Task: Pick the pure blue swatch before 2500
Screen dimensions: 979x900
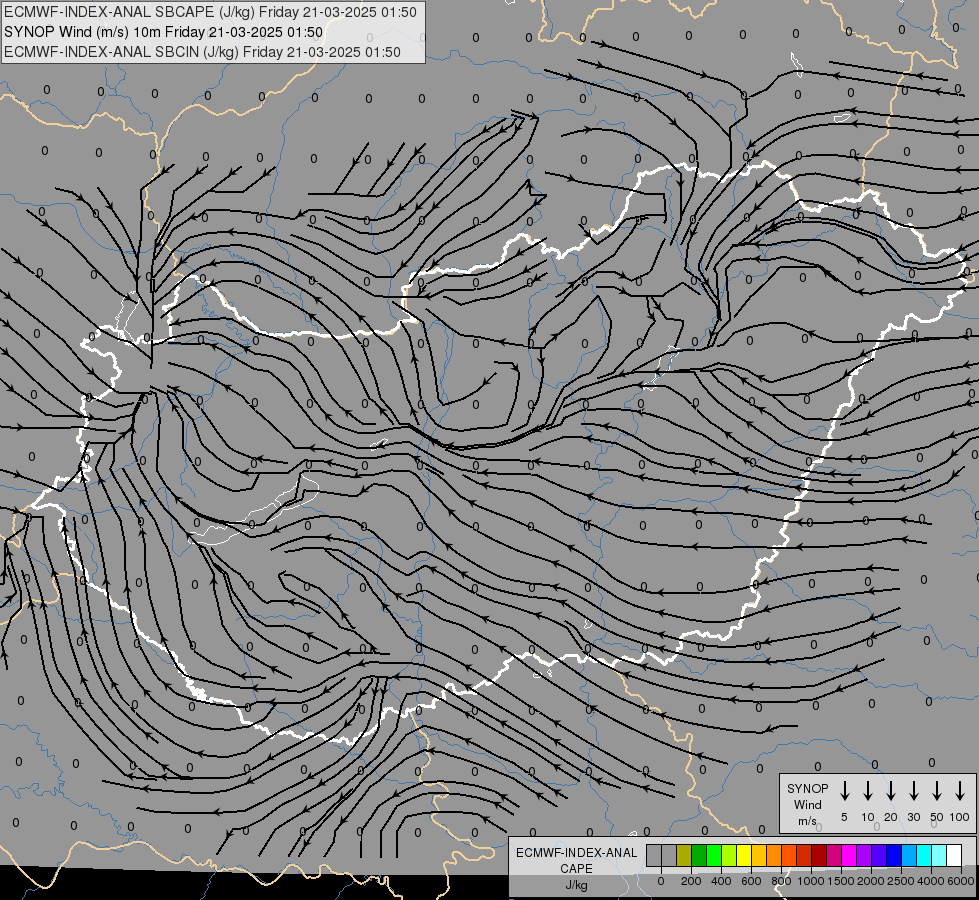Action: pyautogui.click(x=893, y=855)
